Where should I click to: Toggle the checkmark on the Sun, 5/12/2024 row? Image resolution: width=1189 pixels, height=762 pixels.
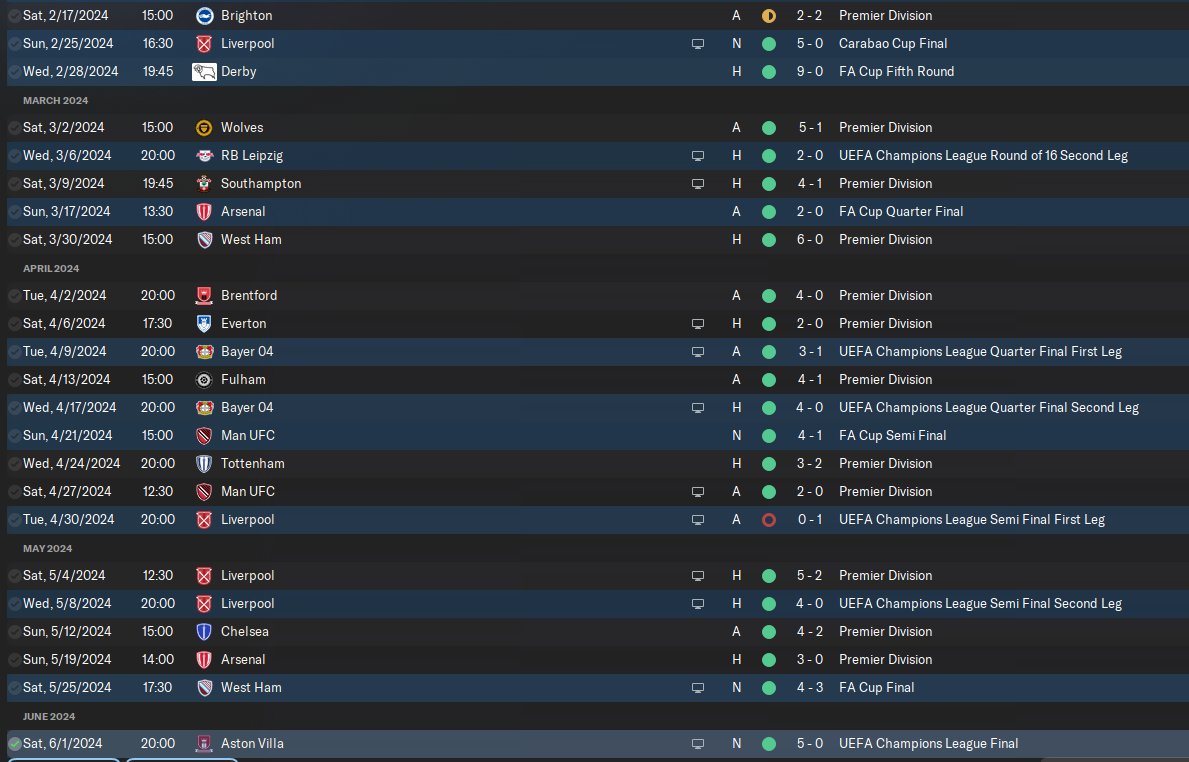(14, 632)
